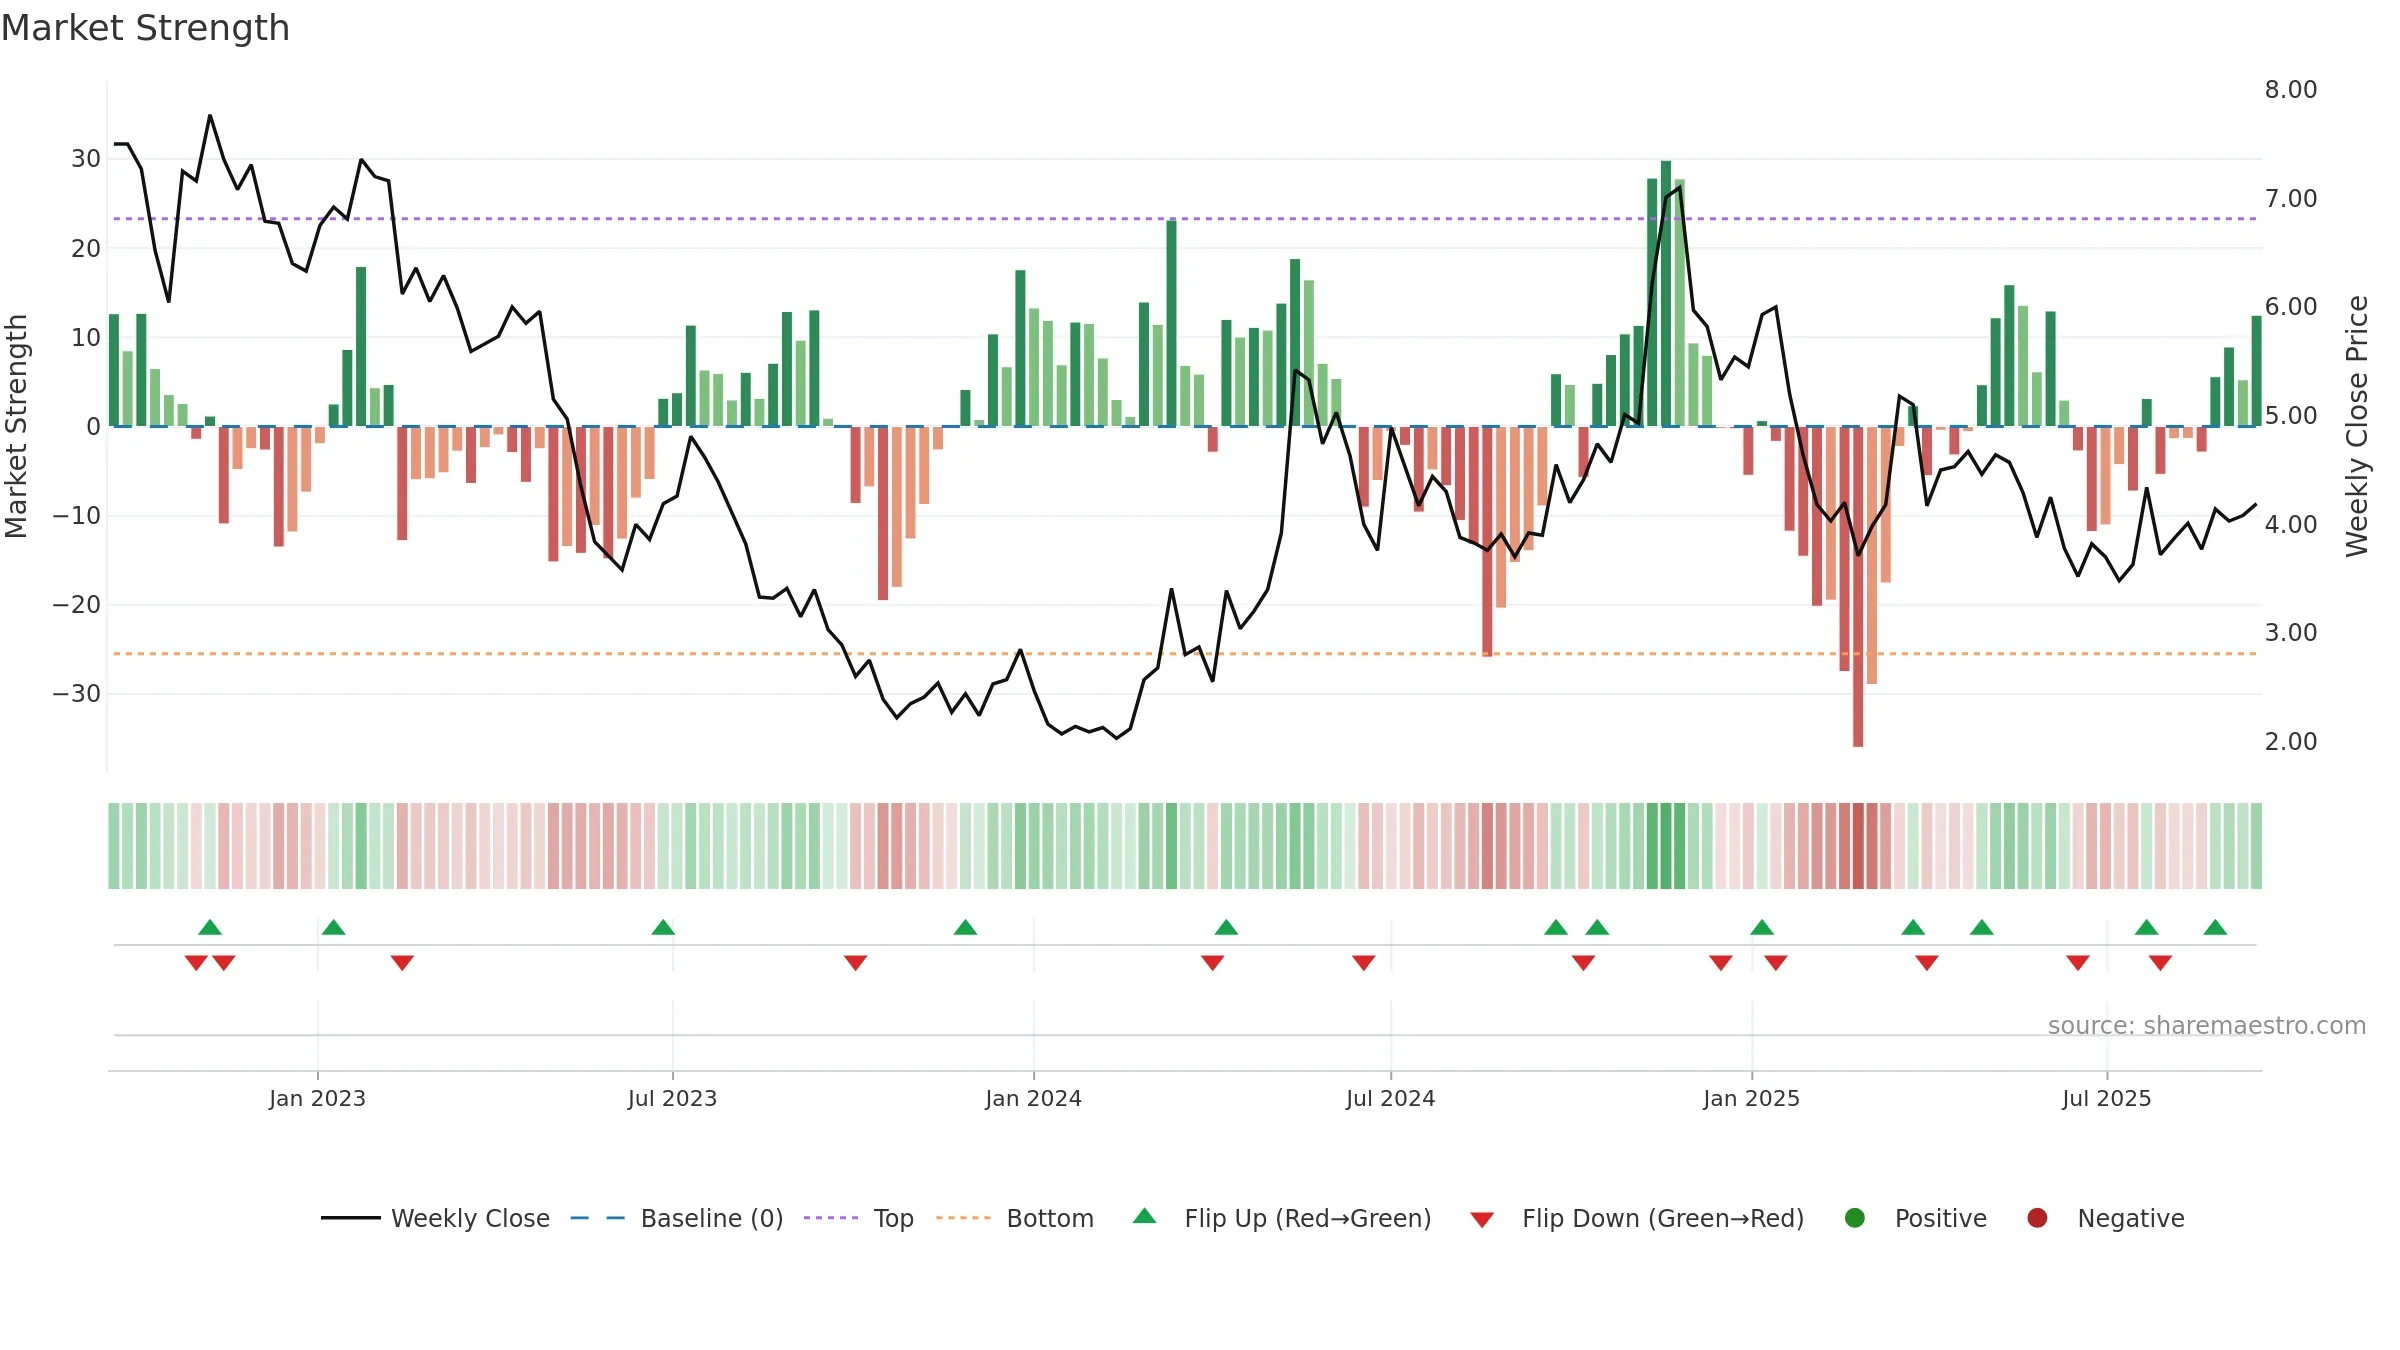Click the Market Strength chart title

145,28
